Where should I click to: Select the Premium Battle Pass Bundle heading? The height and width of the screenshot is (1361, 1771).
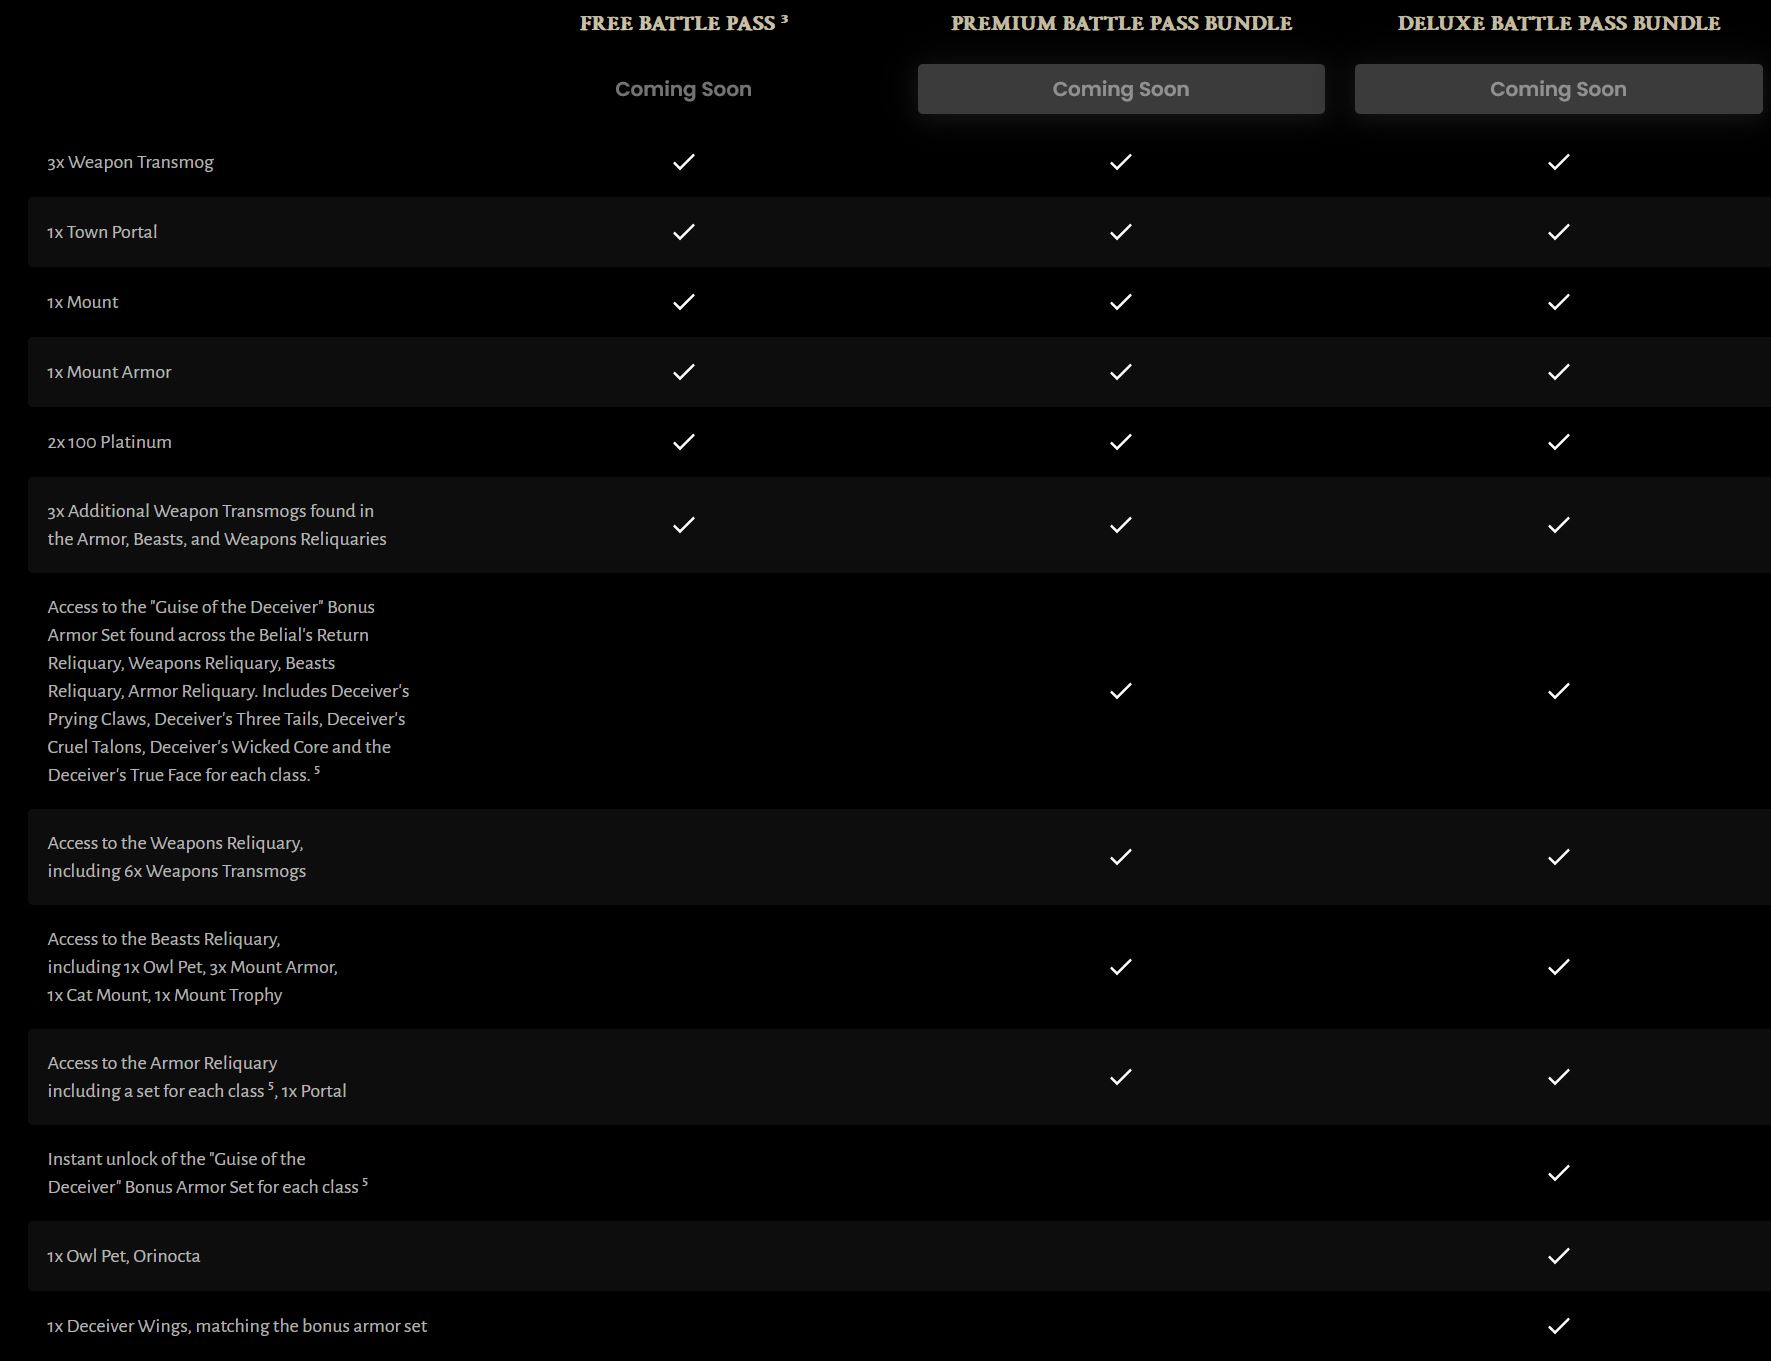(x=1121, y=23)
